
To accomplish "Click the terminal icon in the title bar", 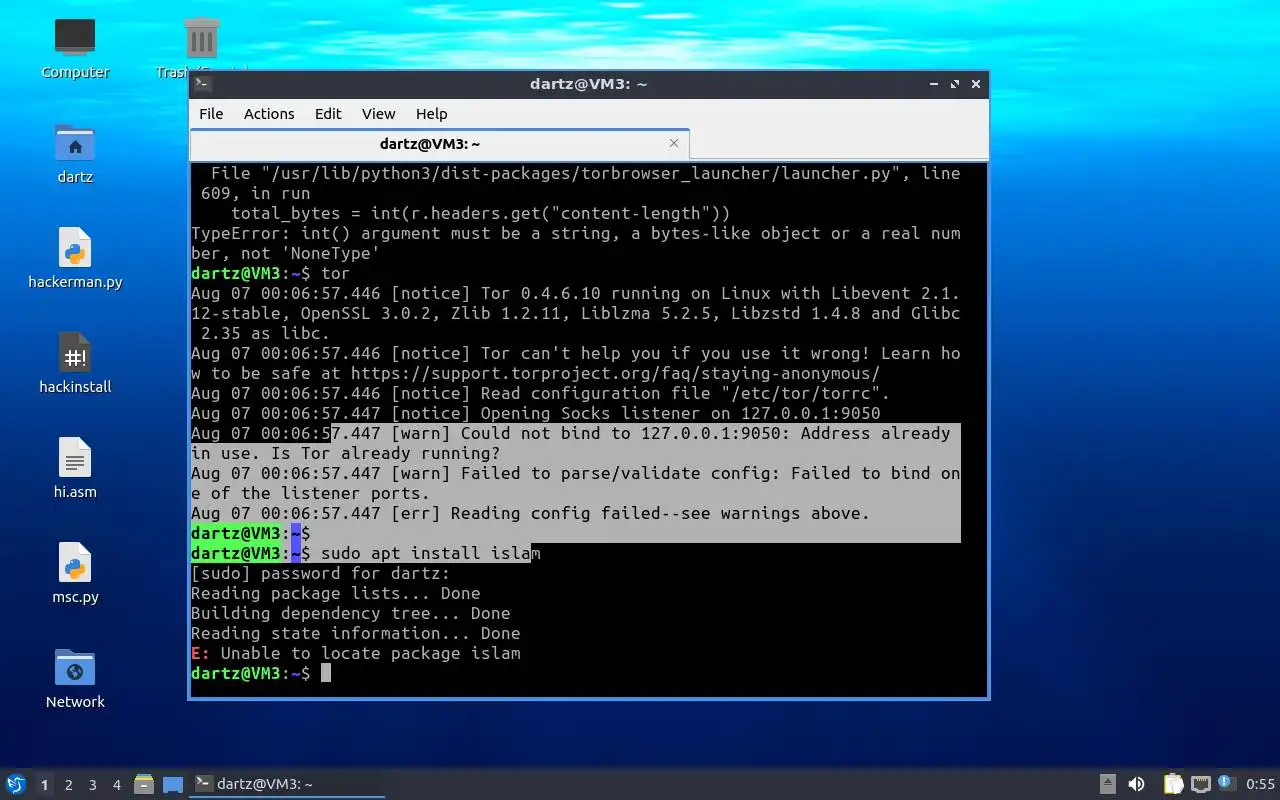I will coord(202,84).
